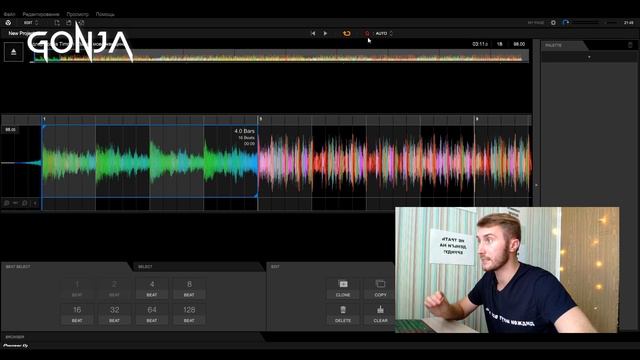640x360 pixels.
Task: Open the EDIT mode dropdown
Action: click(x=31, y=23)
